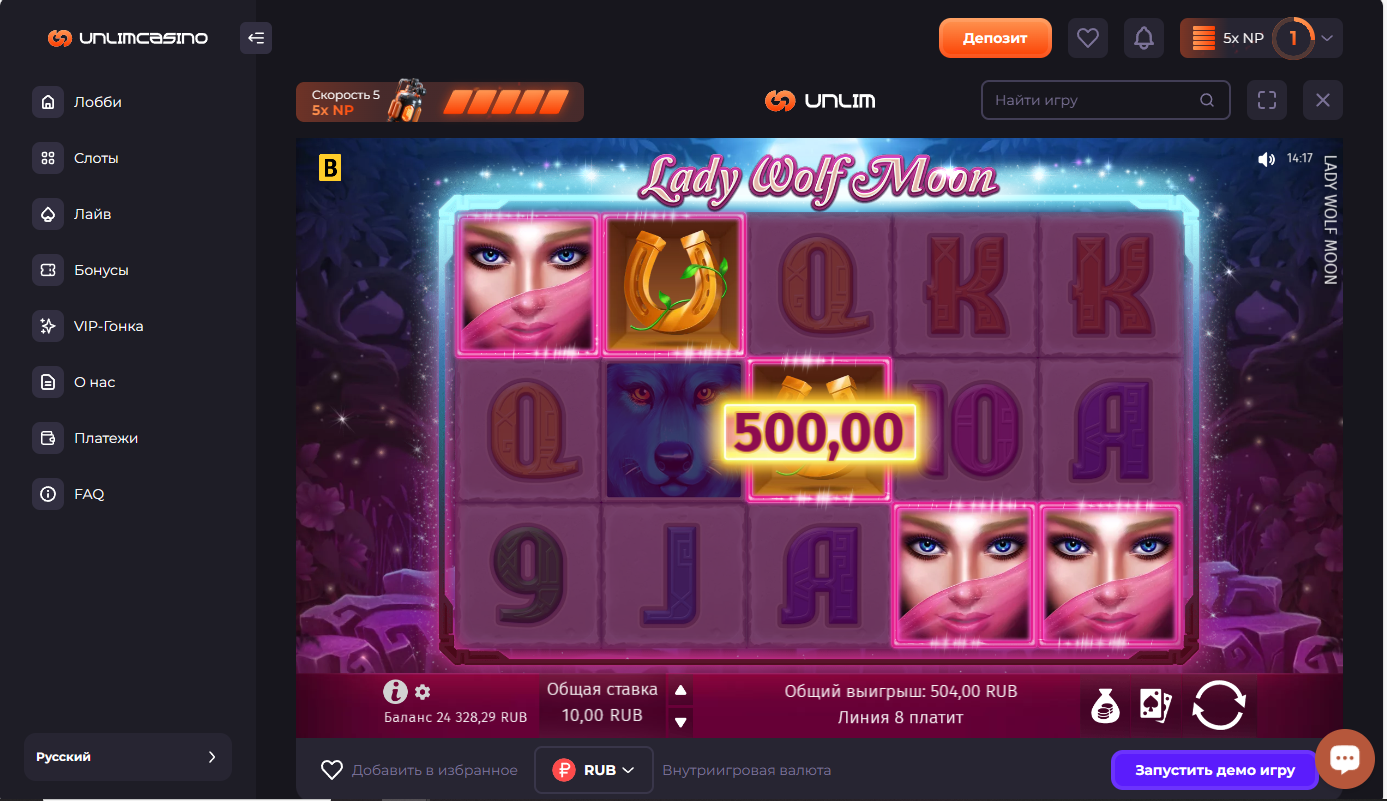Open favorites heart icon in header
Screen dimensions: 1387x801
pos(1088,39)
